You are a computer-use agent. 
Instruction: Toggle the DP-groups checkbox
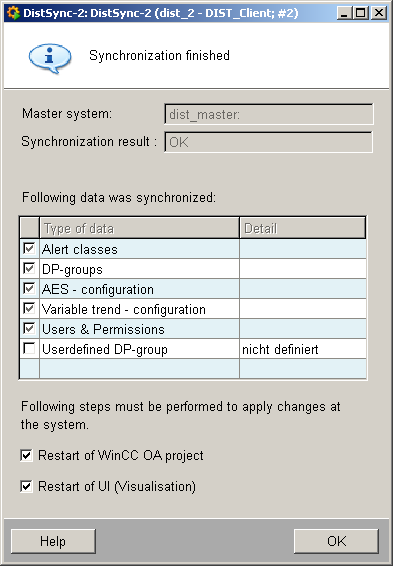(x=29, y=268)
